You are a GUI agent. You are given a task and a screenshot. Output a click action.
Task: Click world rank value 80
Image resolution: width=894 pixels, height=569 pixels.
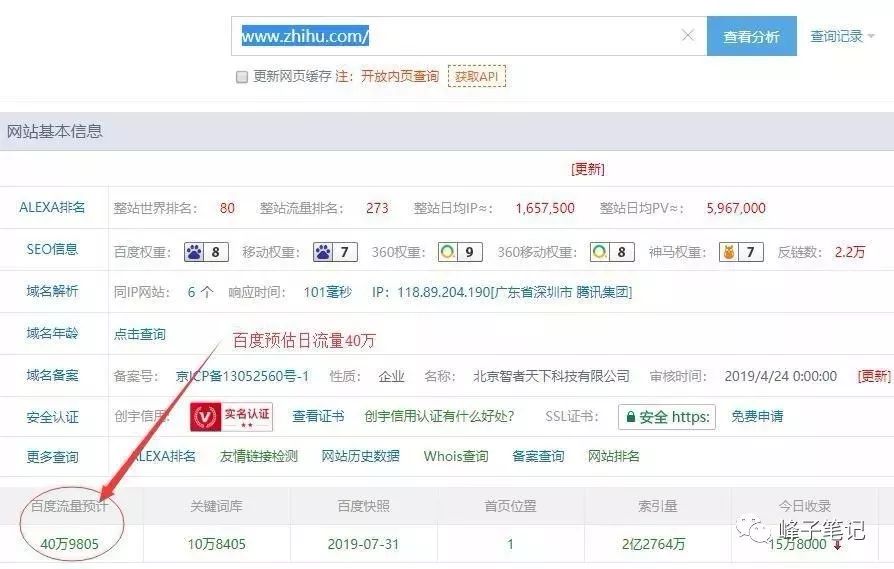coord(227,208)
